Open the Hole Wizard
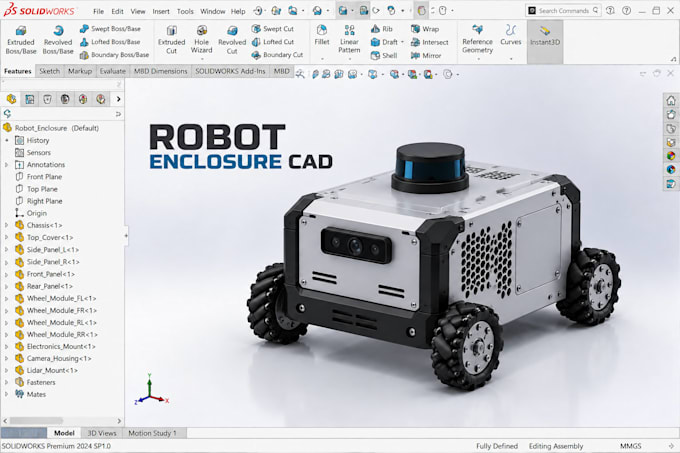The image size is (680, 453). (x=202, y=40)
